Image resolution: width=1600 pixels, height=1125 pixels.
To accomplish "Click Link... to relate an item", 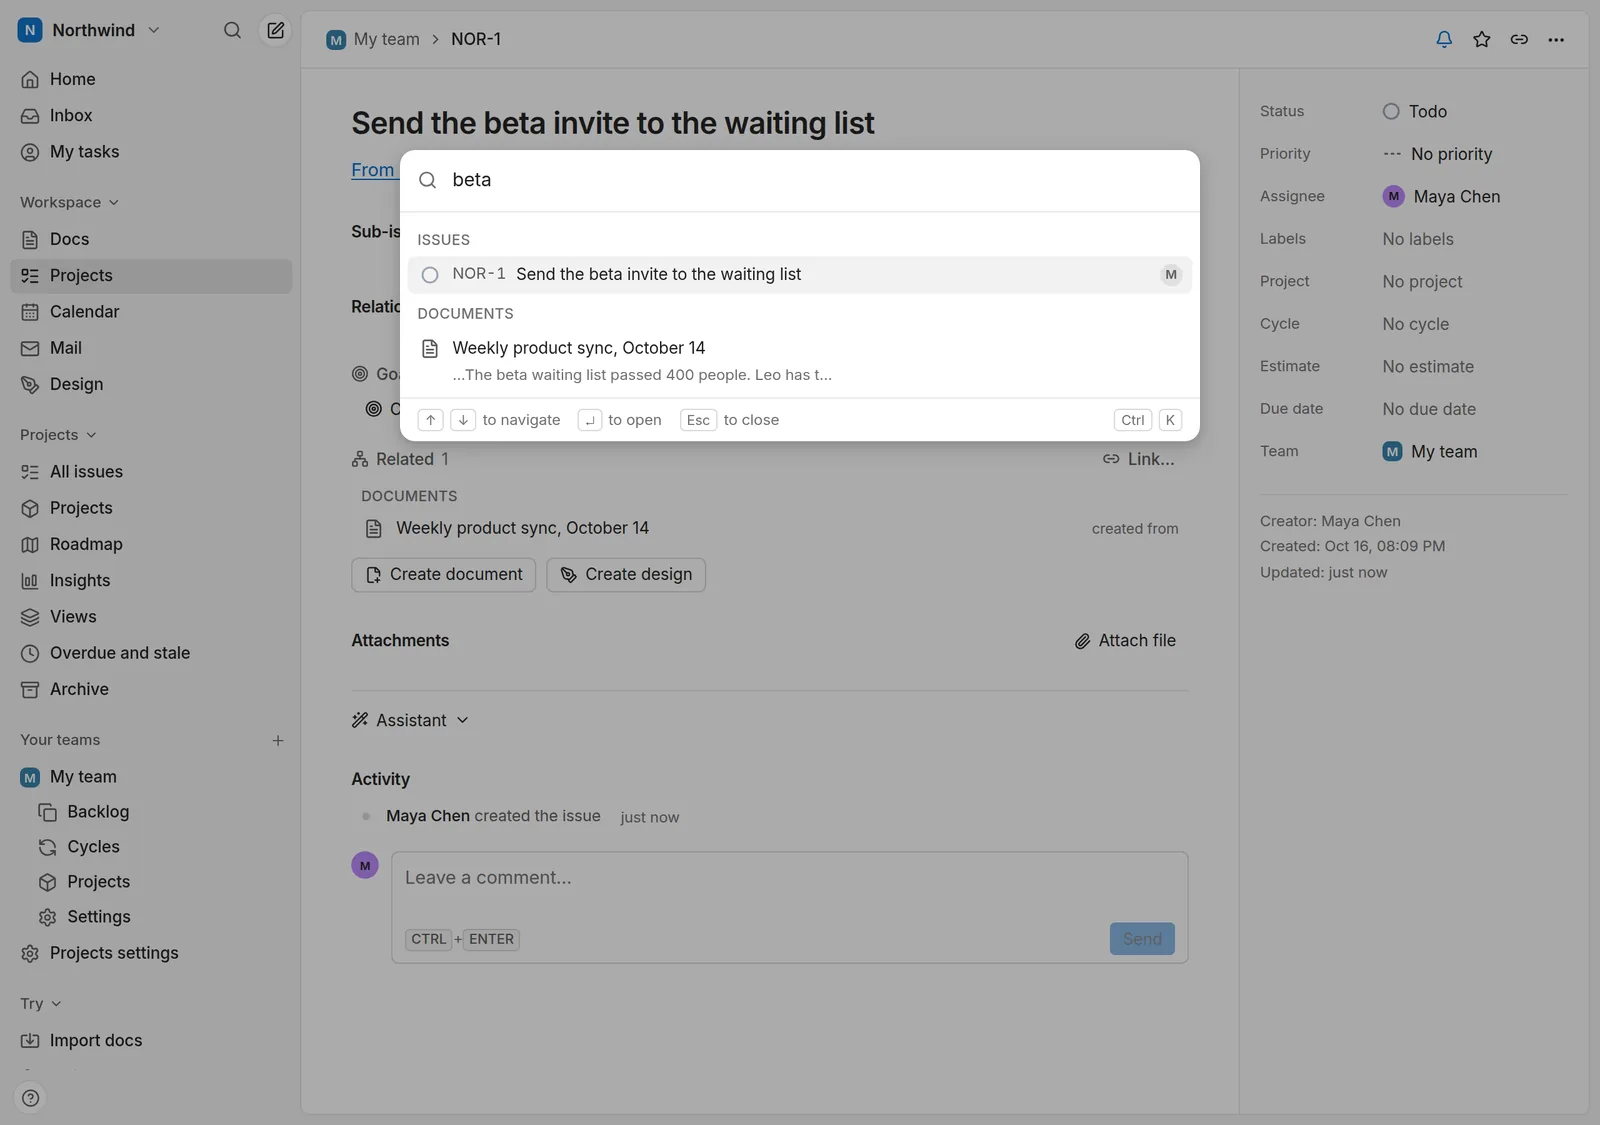I will point(1138,459).
